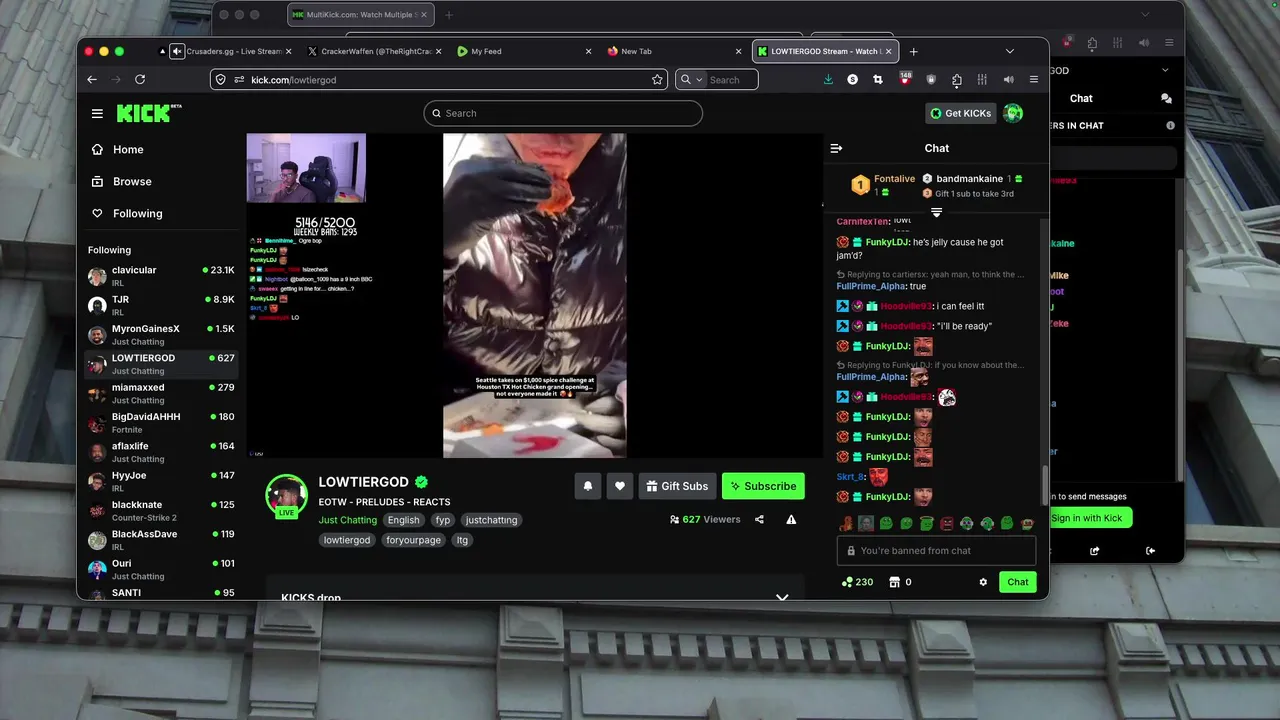1280x720 pixels.
Task: Click the chat scrollbar
Action: [x=1046, y=486]
